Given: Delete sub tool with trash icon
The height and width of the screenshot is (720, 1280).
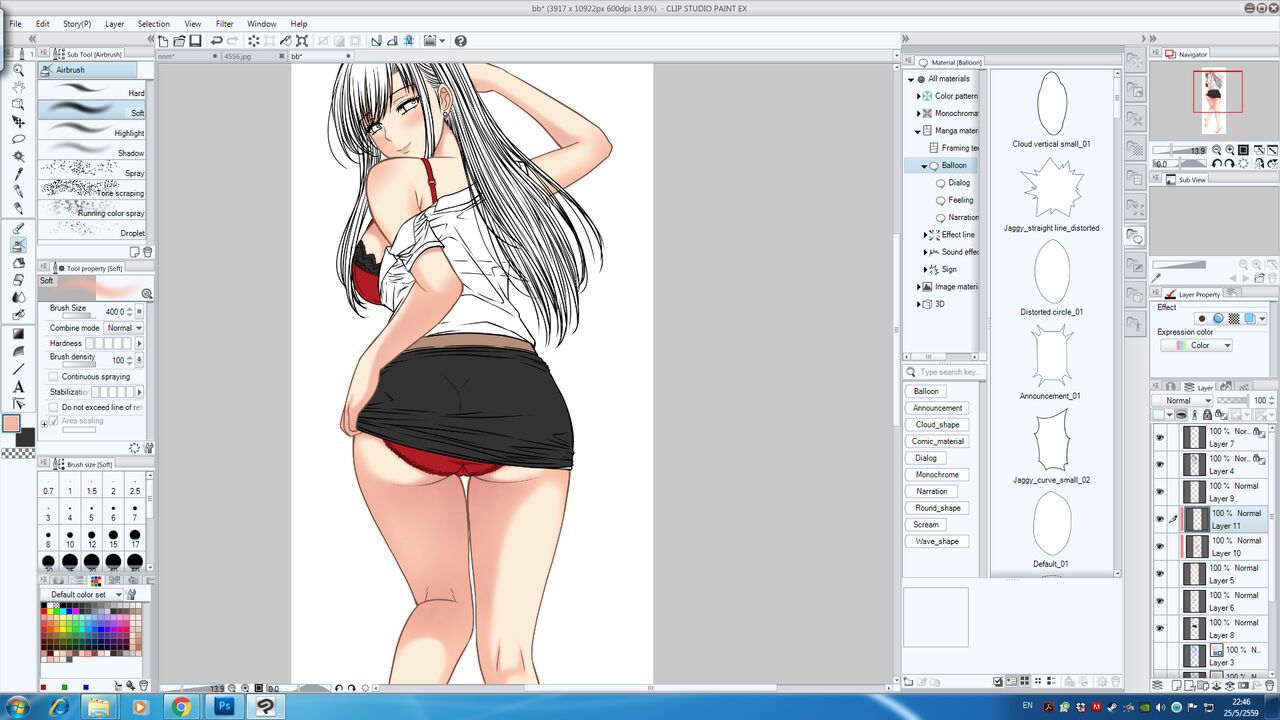Looking at the screenshot, I should 148,252.
